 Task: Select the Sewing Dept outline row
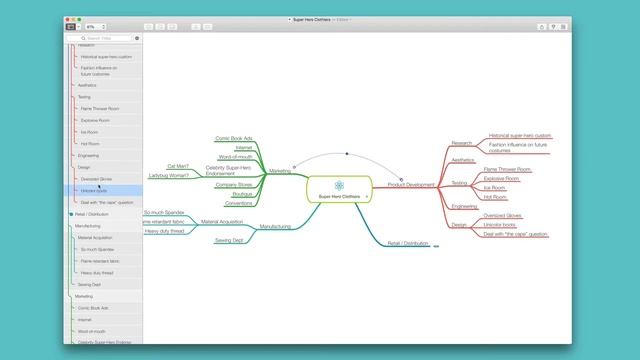pyautogui.click(x=104, y=284)
